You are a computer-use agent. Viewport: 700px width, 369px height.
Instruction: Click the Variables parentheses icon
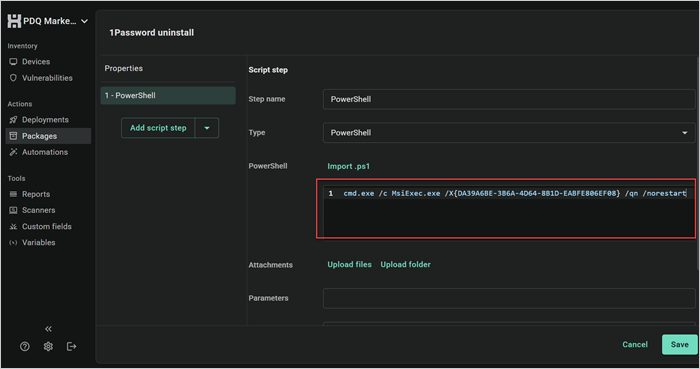coord(13,243)
